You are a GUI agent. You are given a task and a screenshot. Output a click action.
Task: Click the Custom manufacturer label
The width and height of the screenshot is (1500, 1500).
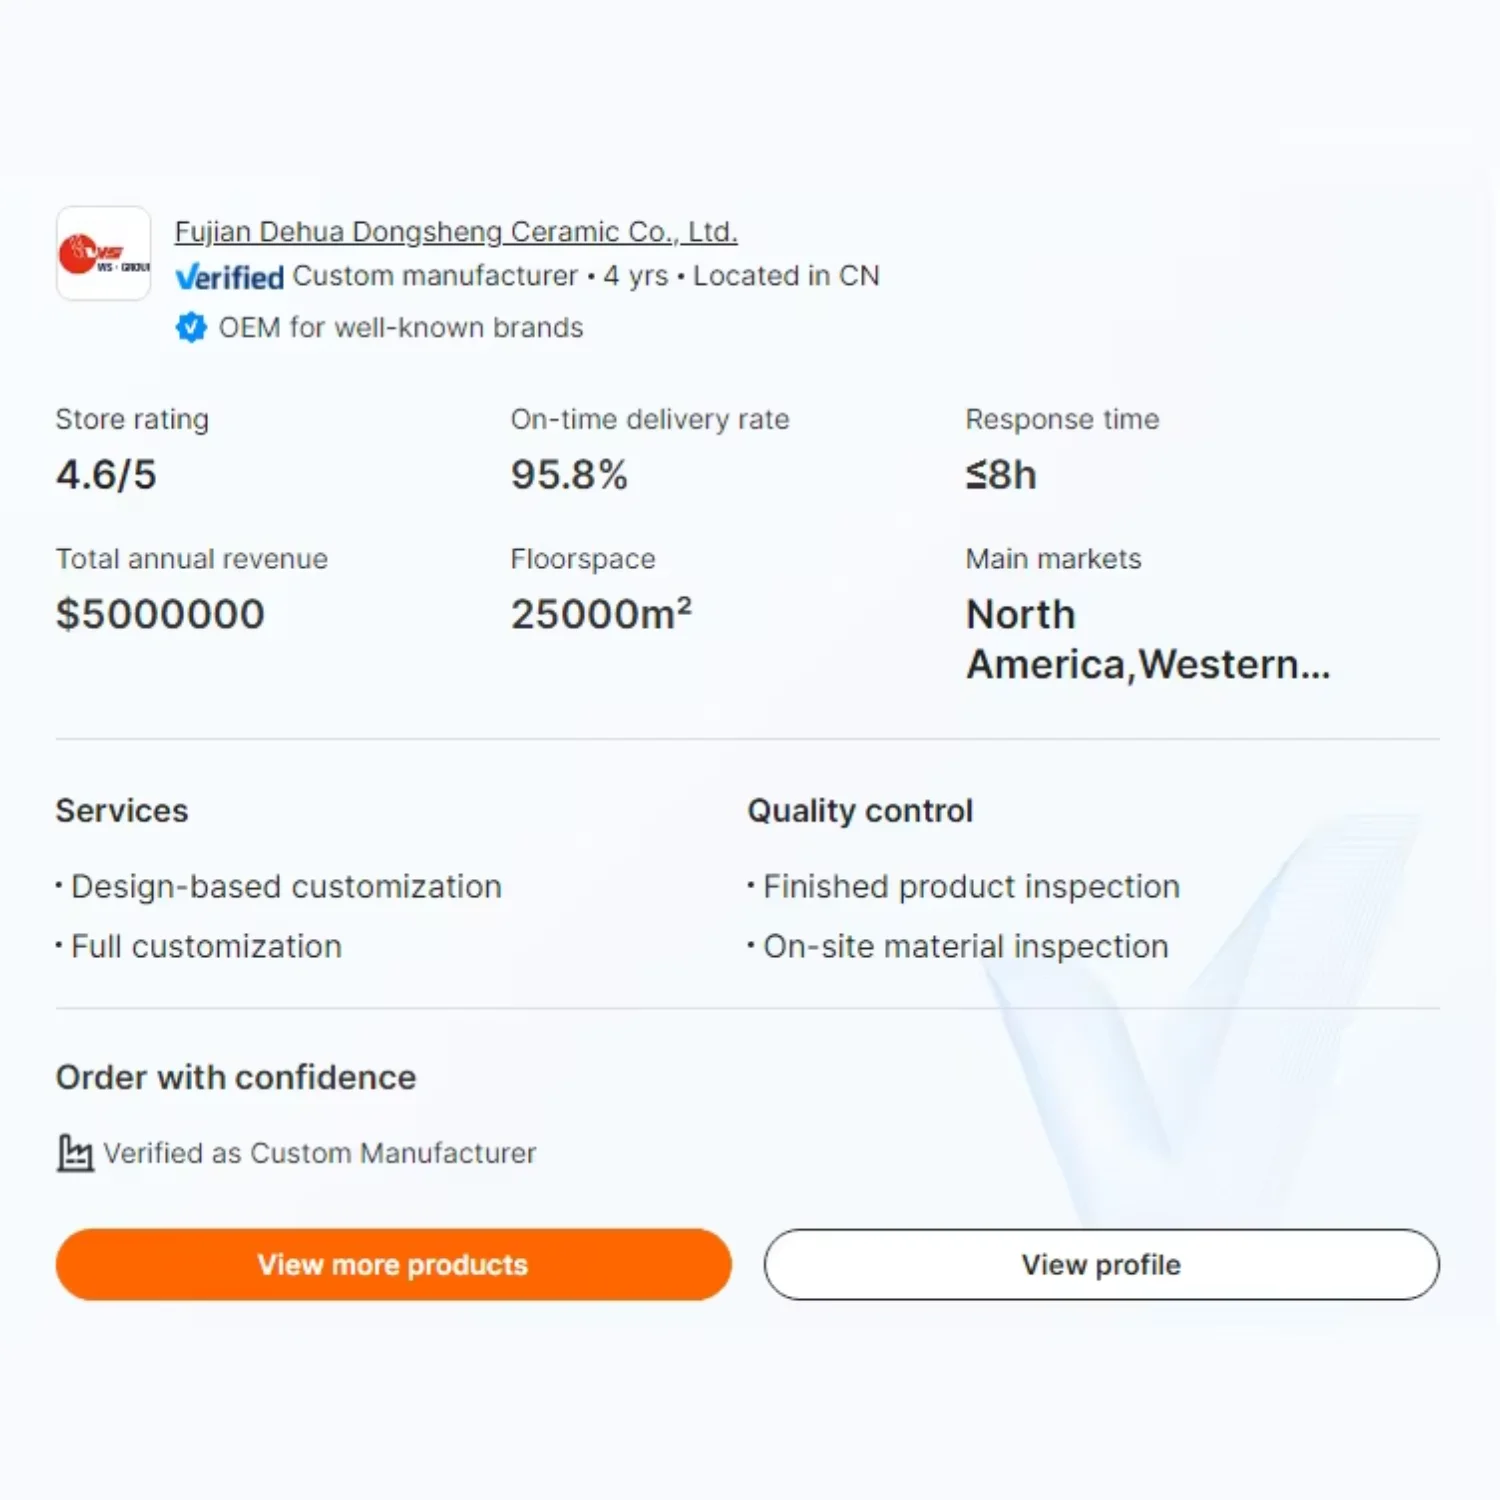435,276
